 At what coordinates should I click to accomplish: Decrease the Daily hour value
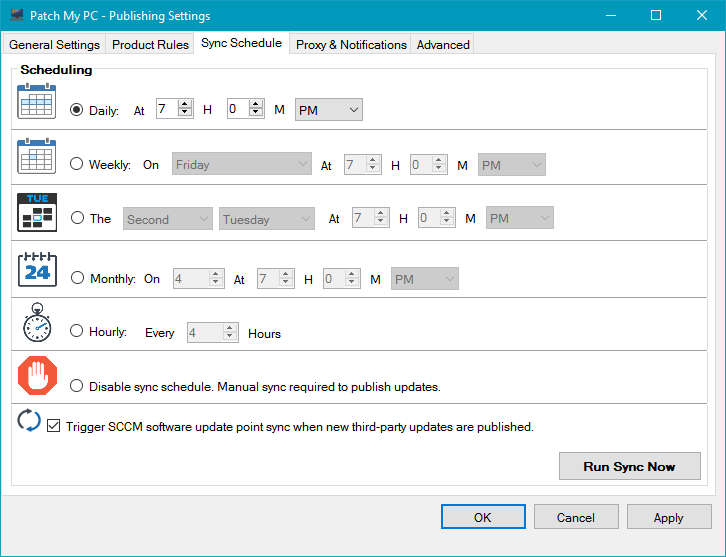(x=185, y=113)
